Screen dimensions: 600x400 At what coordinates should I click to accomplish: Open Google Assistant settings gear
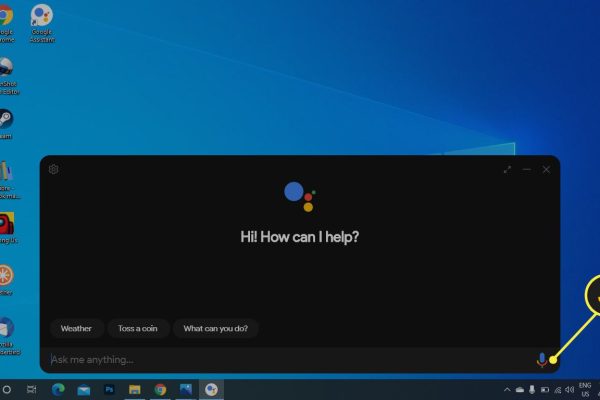(x=54, y=169)
